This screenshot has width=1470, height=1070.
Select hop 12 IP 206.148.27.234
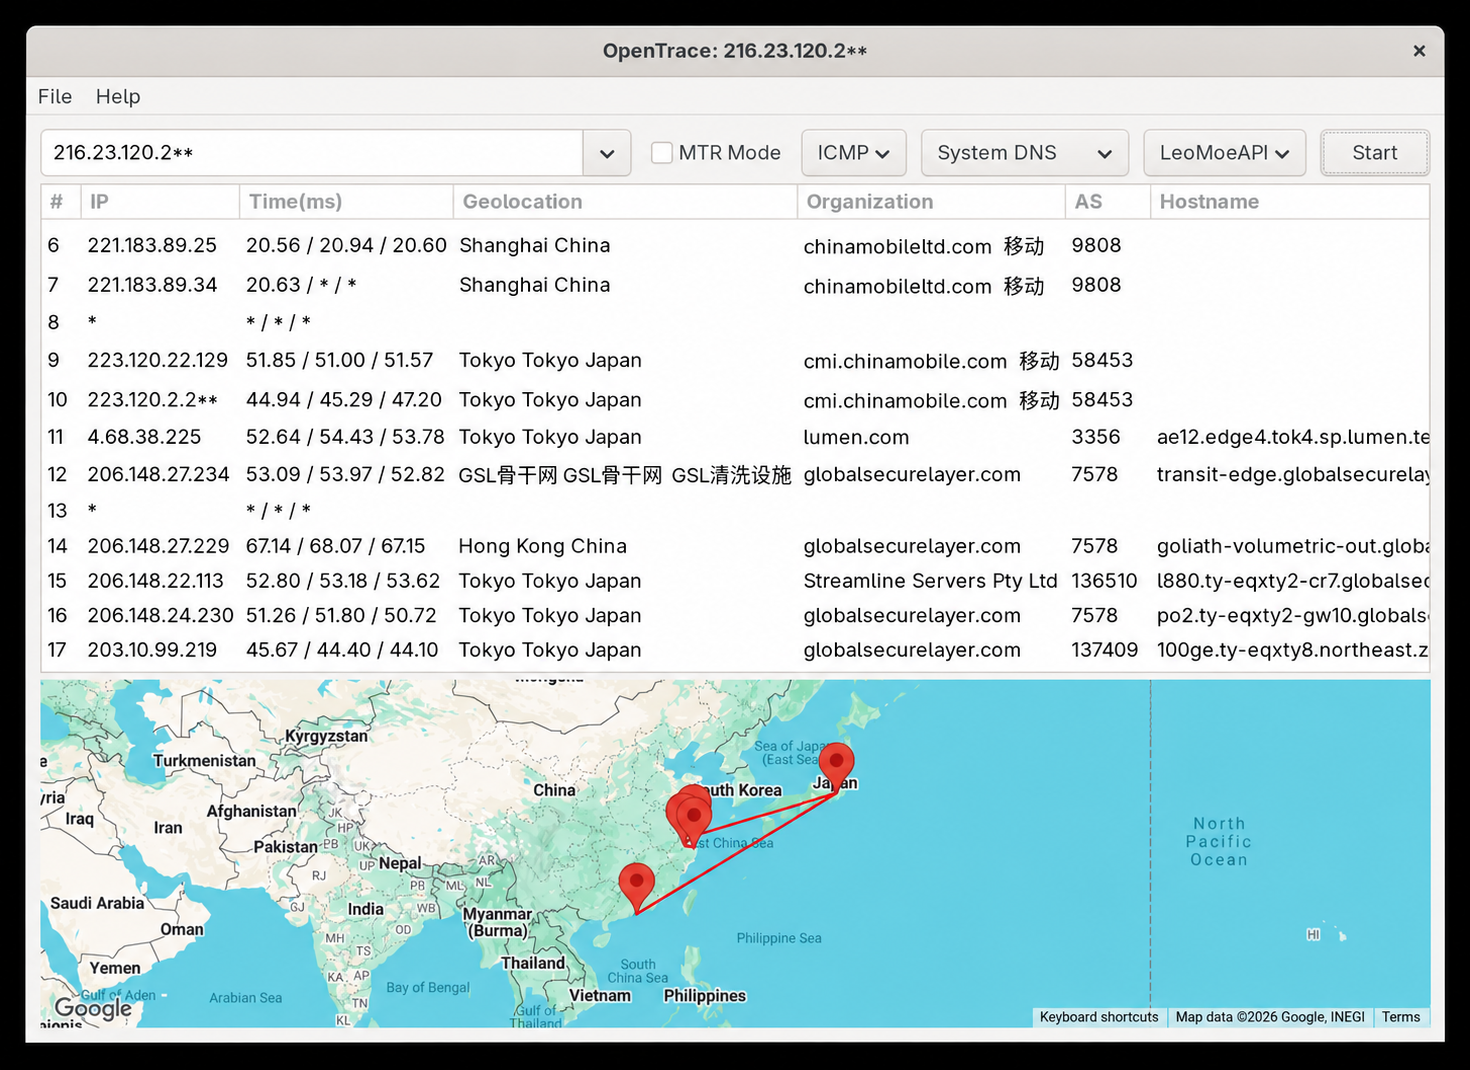pyautogui.click(x=158, y=474)
